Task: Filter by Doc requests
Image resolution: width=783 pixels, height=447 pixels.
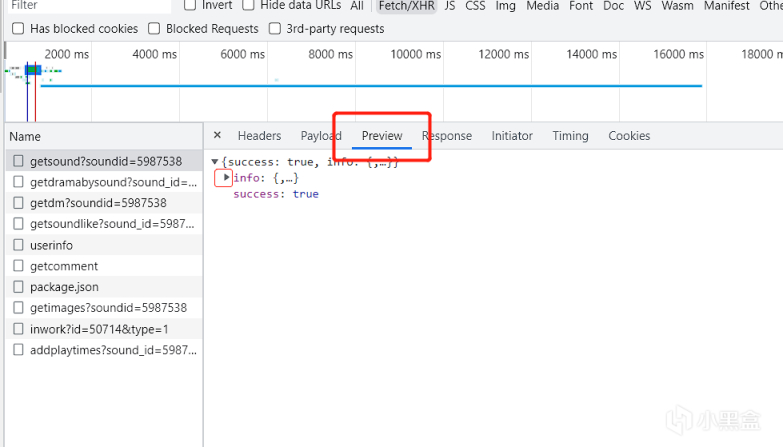Action: 613,5
